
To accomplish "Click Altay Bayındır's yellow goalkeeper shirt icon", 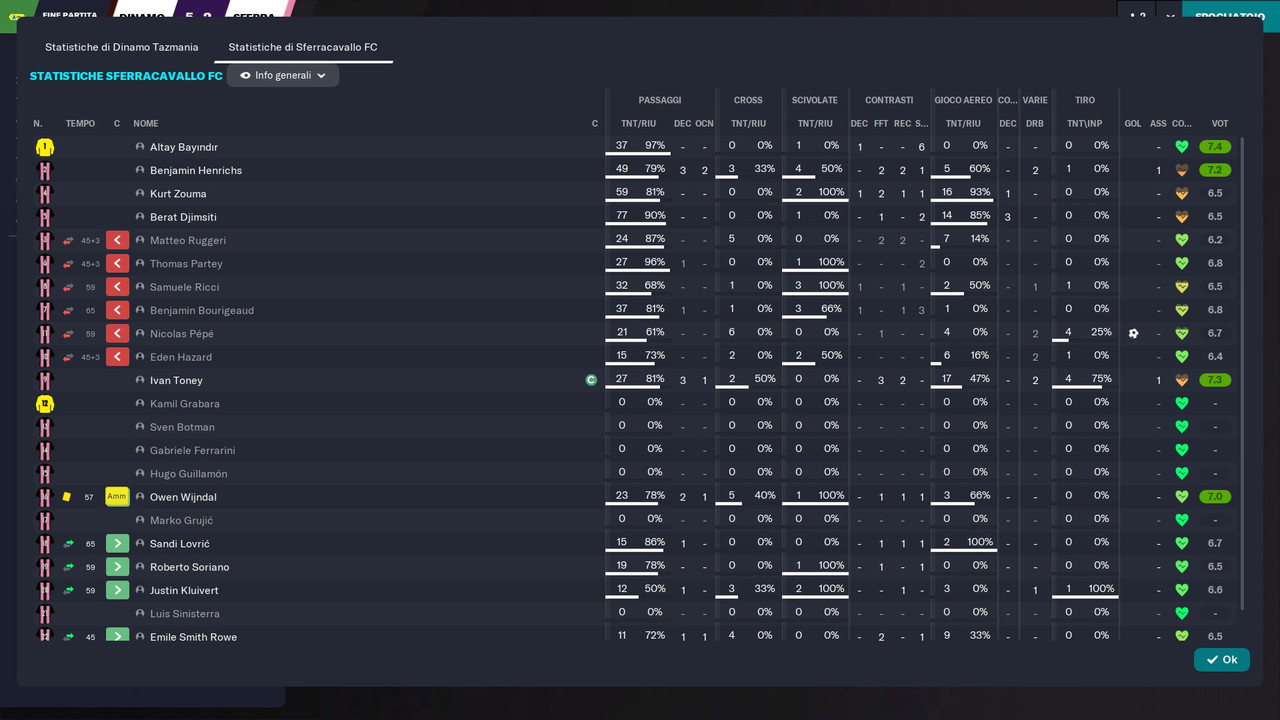I will 44,147.
